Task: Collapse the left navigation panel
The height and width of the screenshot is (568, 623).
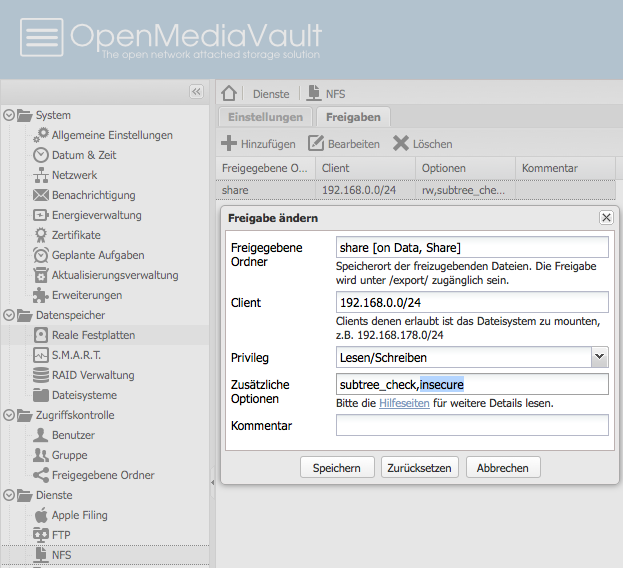Action: (196, 91)
